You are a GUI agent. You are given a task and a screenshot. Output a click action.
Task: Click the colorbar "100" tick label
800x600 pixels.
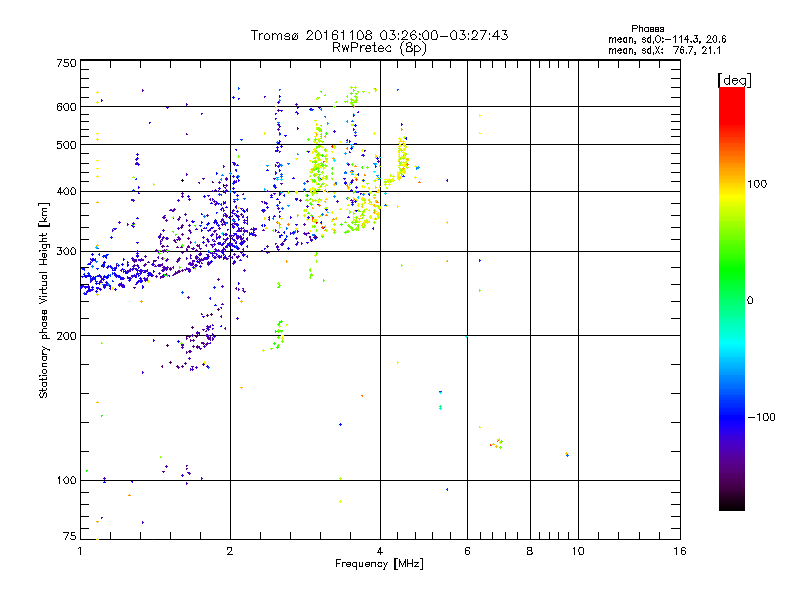[757, 184]
